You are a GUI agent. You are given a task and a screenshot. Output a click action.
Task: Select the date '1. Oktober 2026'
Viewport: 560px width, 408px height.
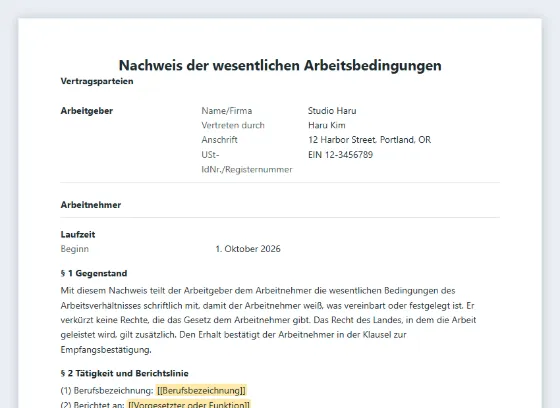(x=248, y=249)
